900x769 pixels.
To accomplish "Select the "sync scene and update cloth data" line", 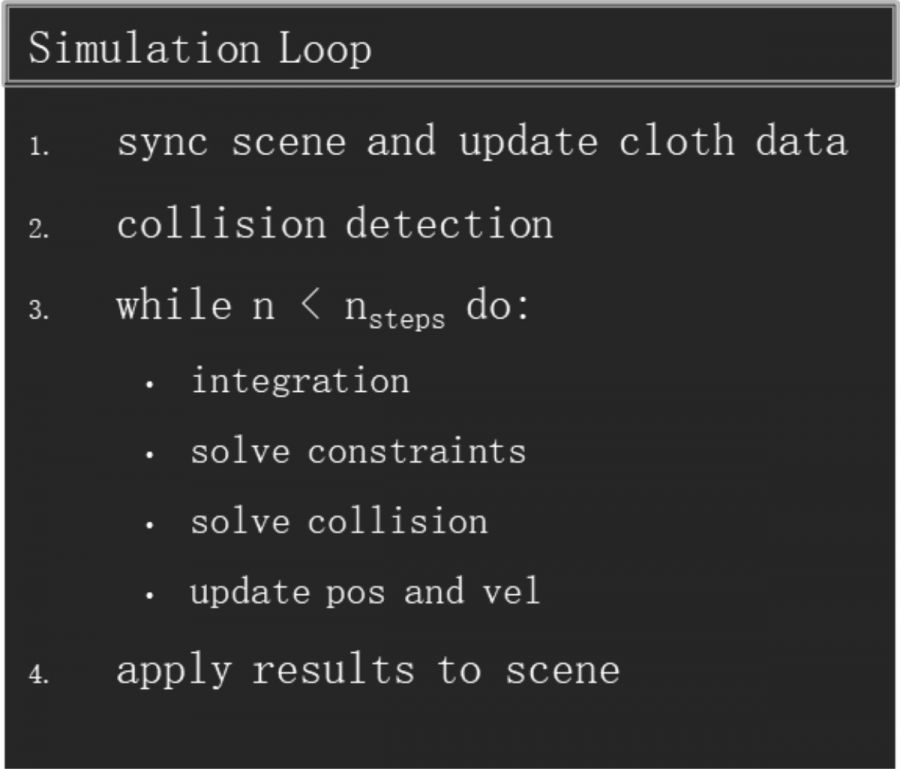I will pyautogui.click(x=481, y=142).
